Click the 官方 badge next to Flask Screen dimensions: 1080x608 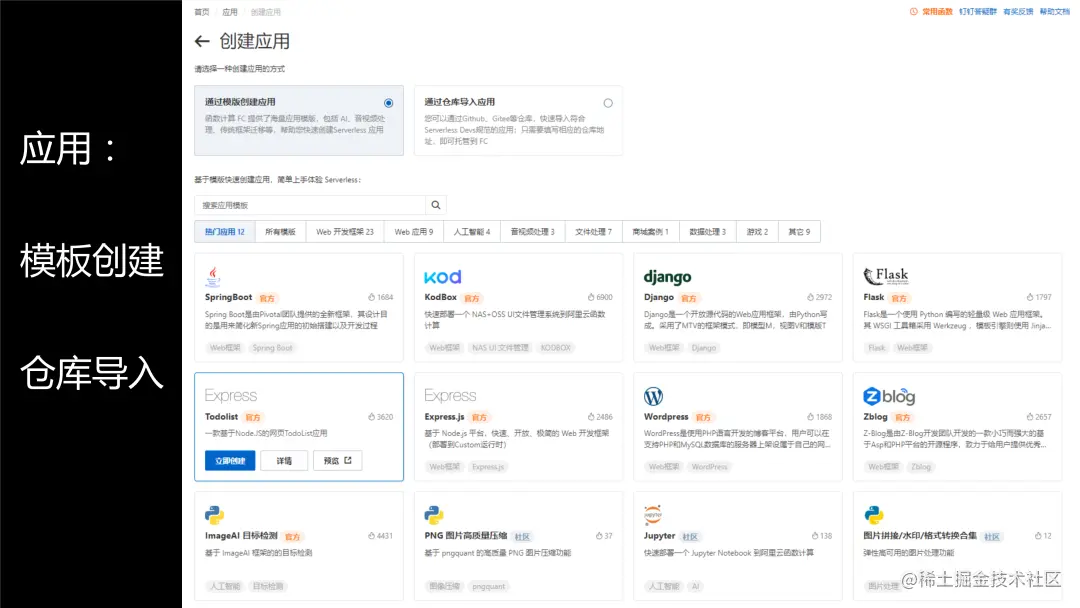tap(899, 298)
